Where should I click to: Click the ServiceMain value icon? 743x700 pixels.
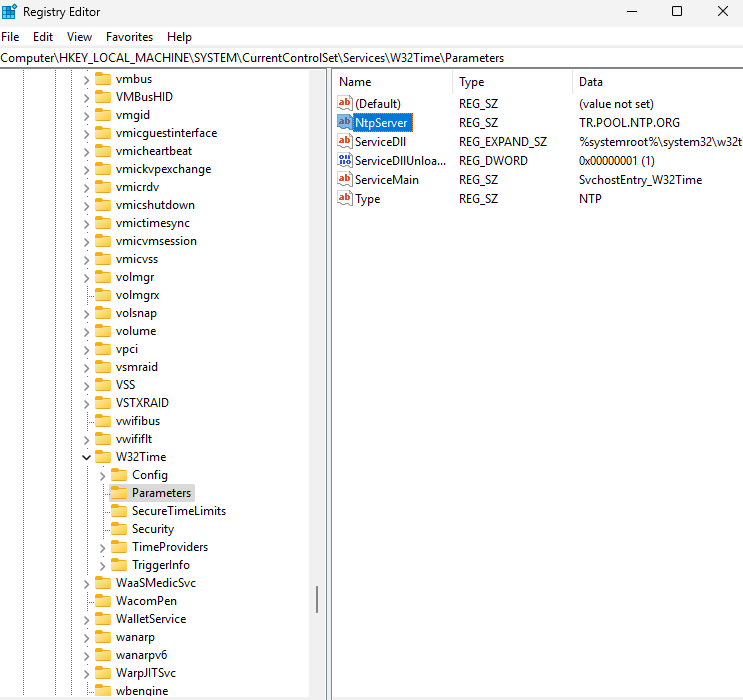(345, 179)
